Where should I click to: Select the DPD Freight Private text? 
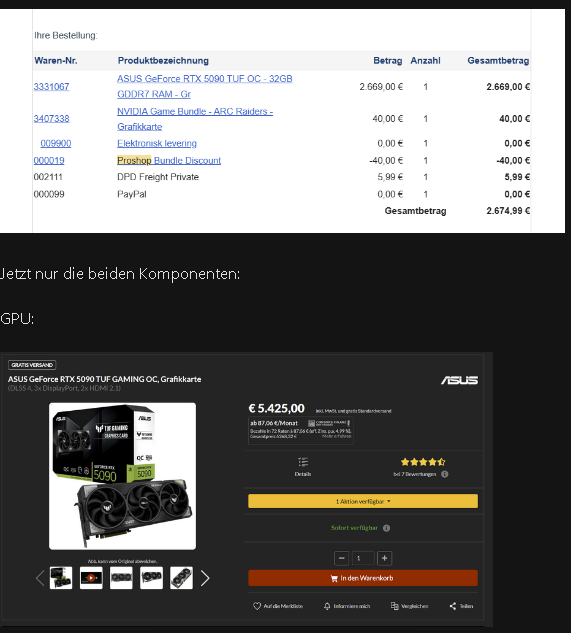point(158,177)
